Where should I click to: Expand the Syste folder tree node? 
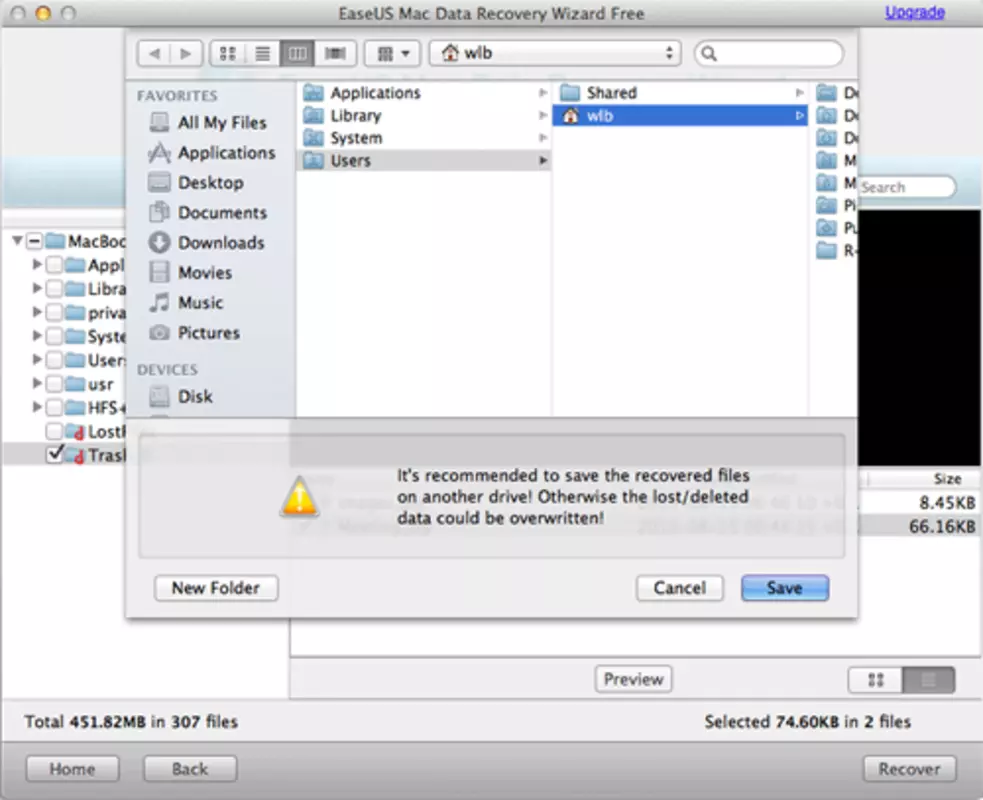click(x=38, y=335)
